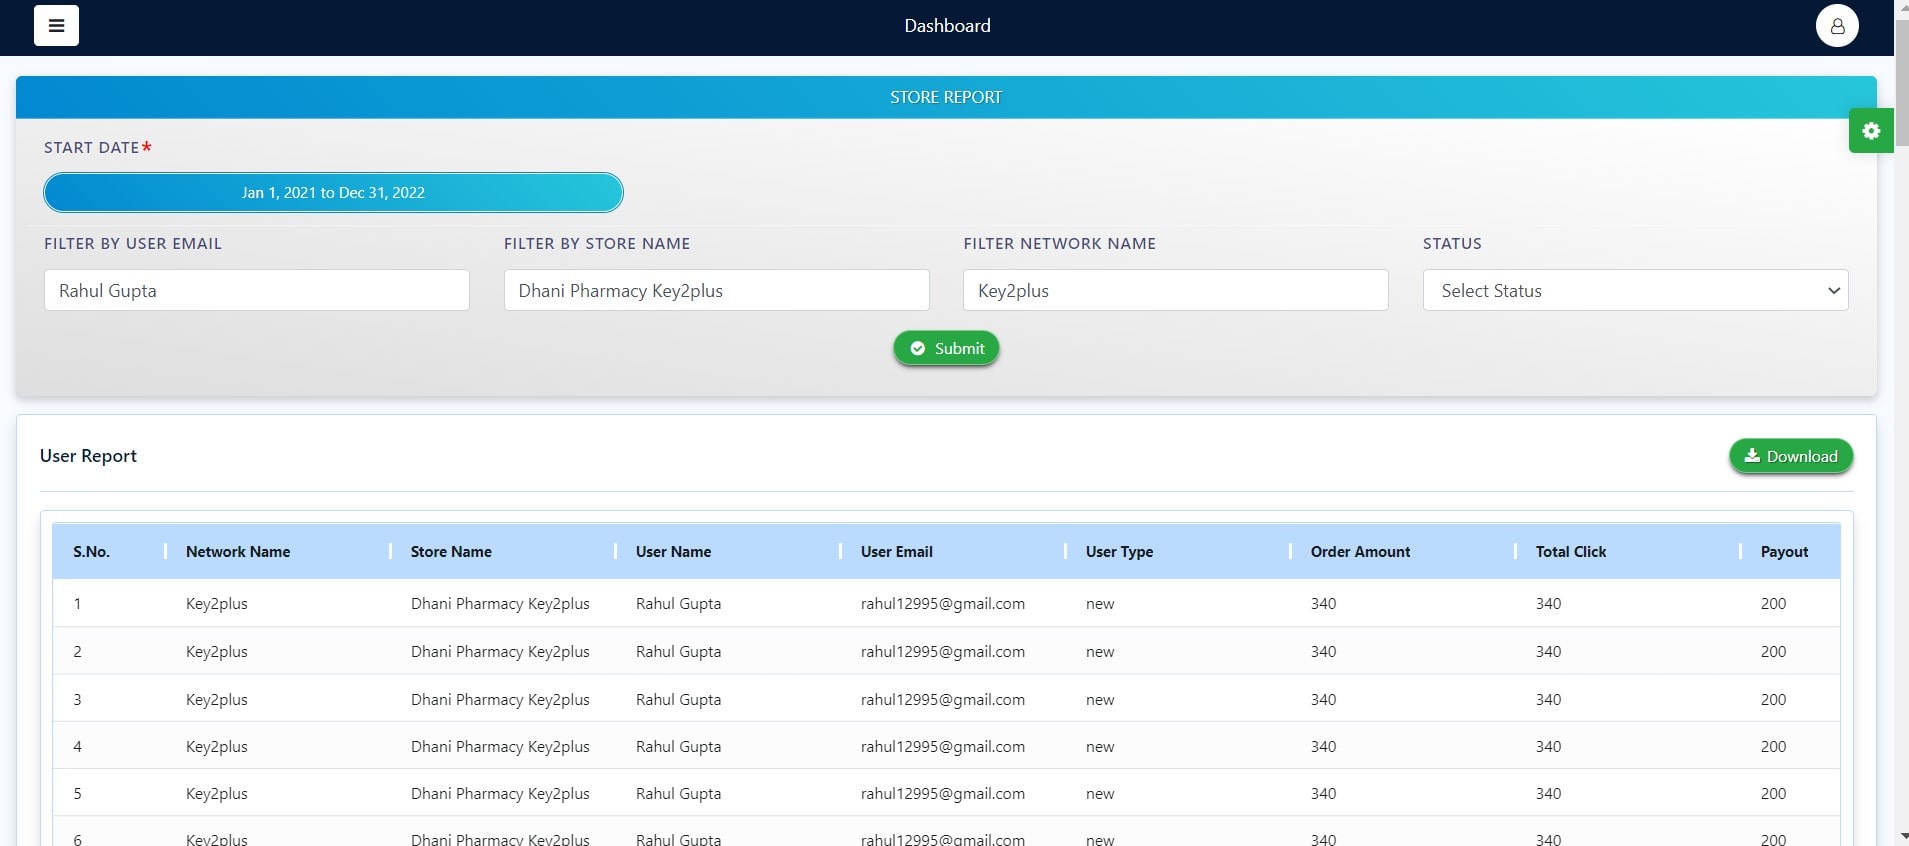Sort by Store Name column header

click(x=451, y=552)
